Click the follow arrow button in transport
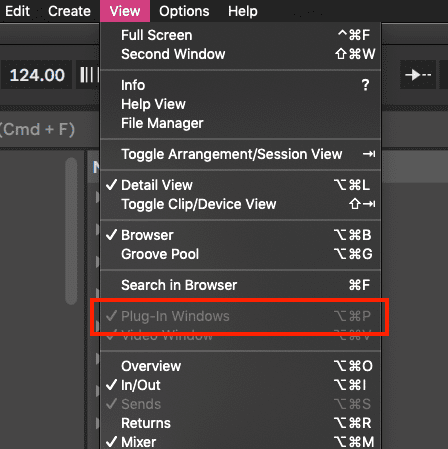This screenshot has width=448, height=449. tap(418, 75)
